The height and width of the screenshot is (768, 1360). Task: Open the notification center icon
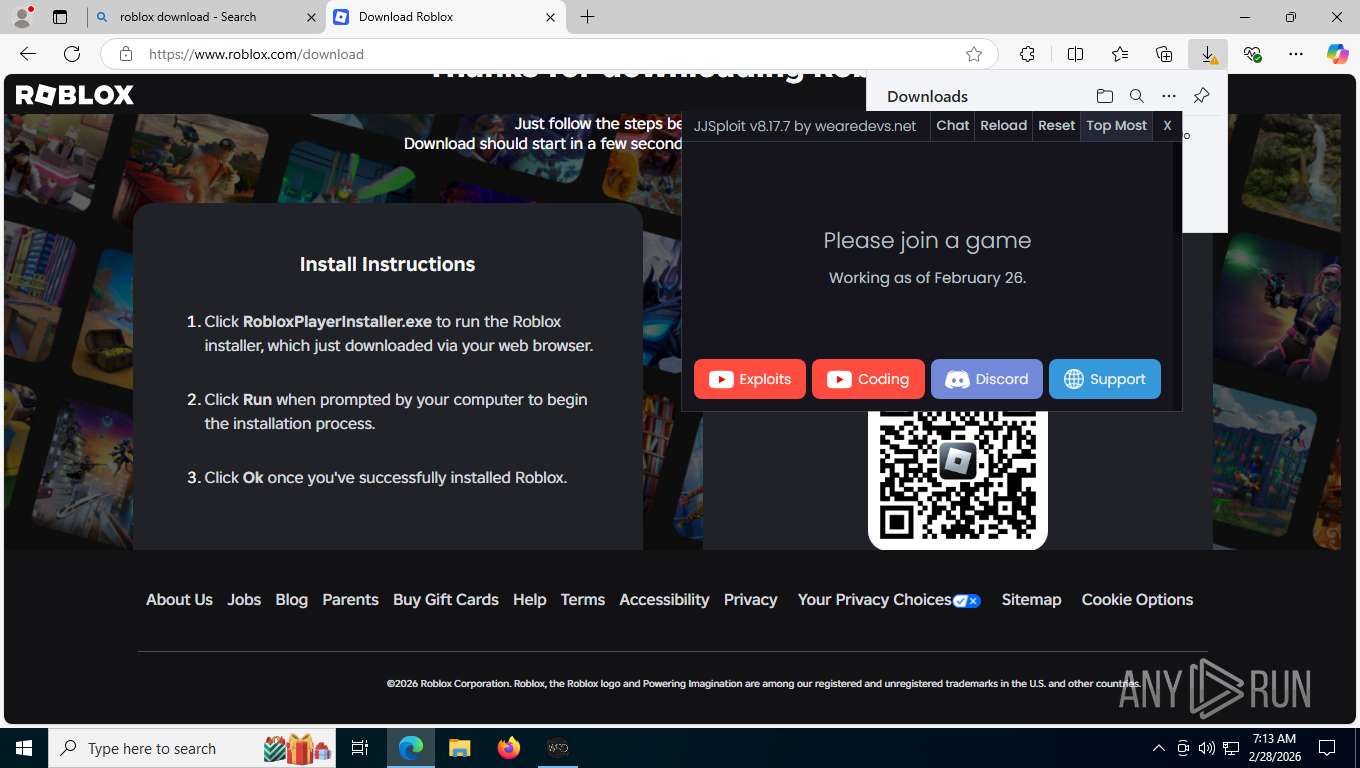(x=1327, y=748)
